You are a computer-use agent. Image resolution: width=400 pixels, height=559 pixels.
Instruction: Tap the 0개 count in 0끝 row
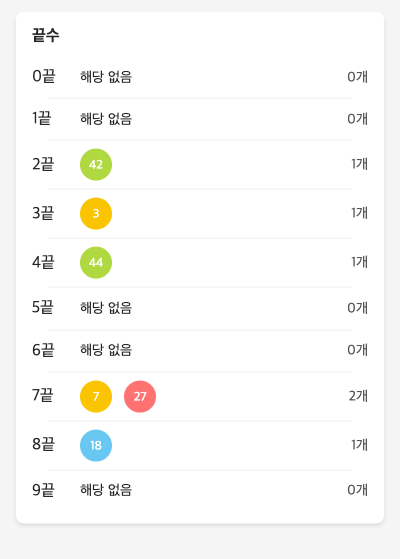358,77
